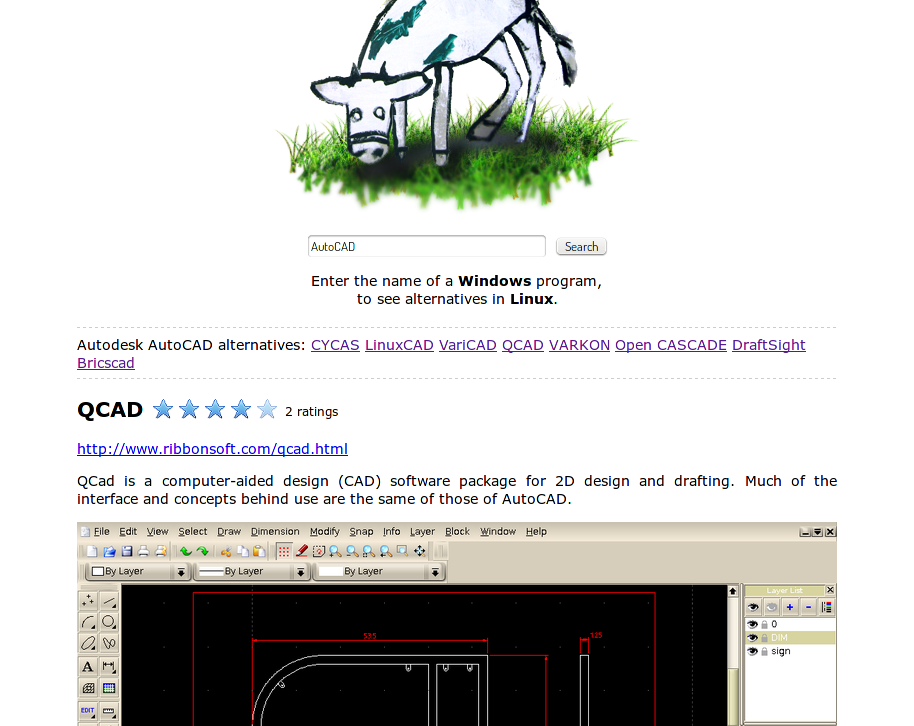Toggle the lock of layer 0

[x=764, y=624]
